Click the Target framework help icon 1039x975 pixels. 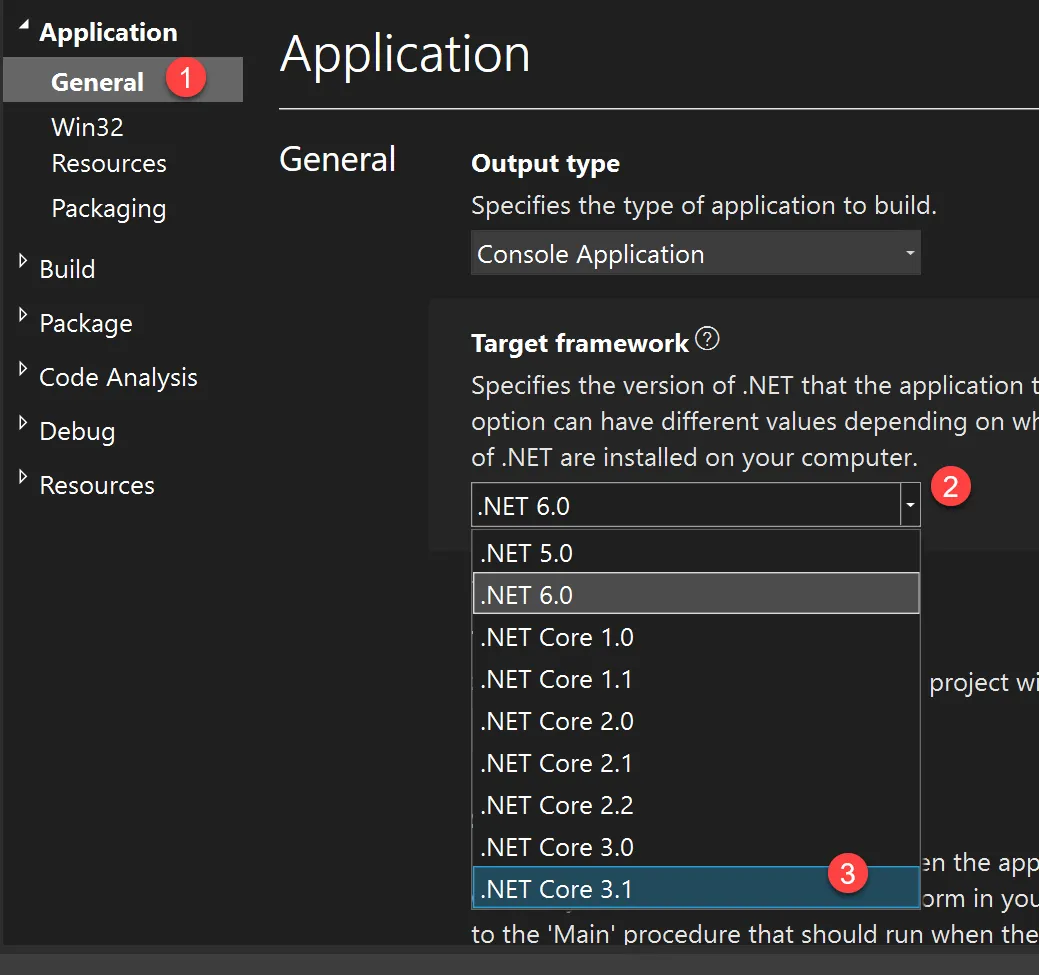[707, 340]
